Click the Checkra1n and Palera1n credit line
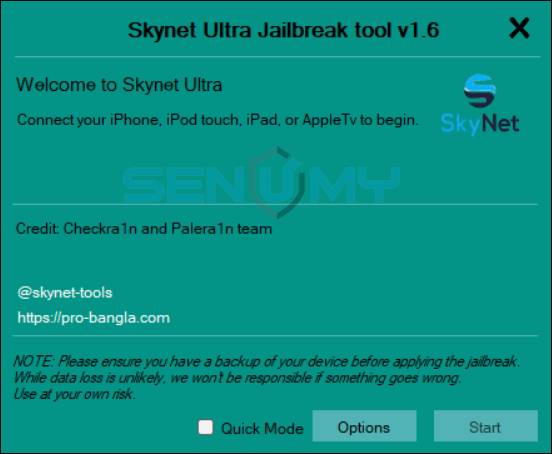The width and height of the screenshot is (552, 454). coord(144,229)
